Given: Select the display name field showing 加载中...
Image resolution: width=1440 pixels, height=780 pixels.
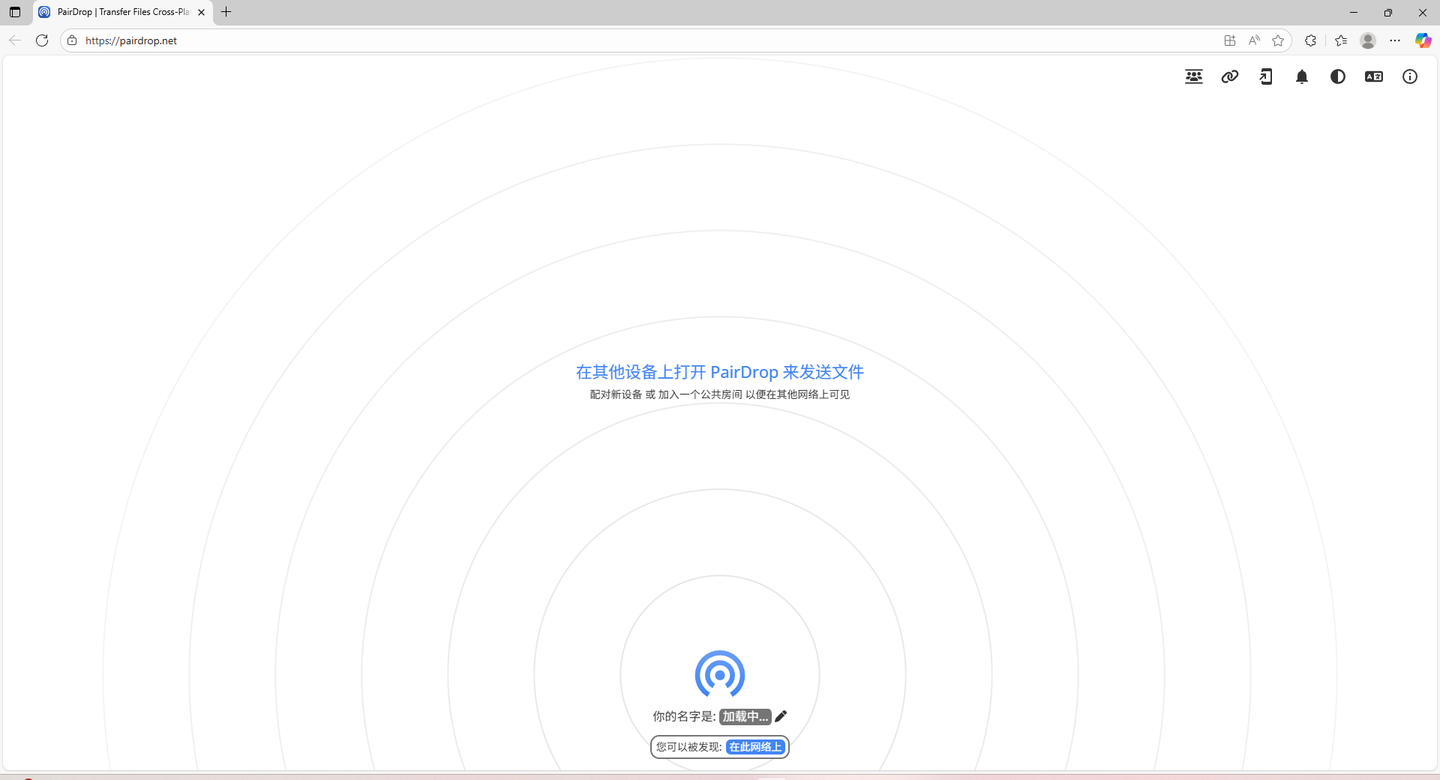Looking at the screenshot, I should pyautogui.click(x=746, y=717).
